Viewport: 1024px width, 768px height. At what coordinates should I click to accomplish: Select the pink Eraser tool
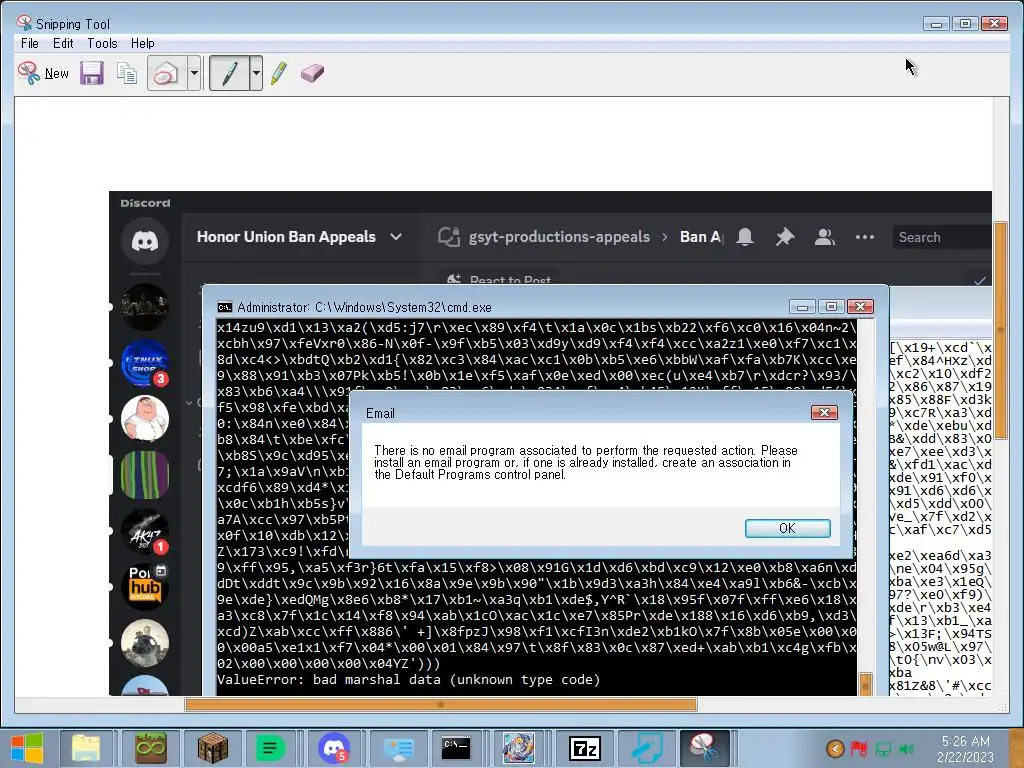coord(312,73)
